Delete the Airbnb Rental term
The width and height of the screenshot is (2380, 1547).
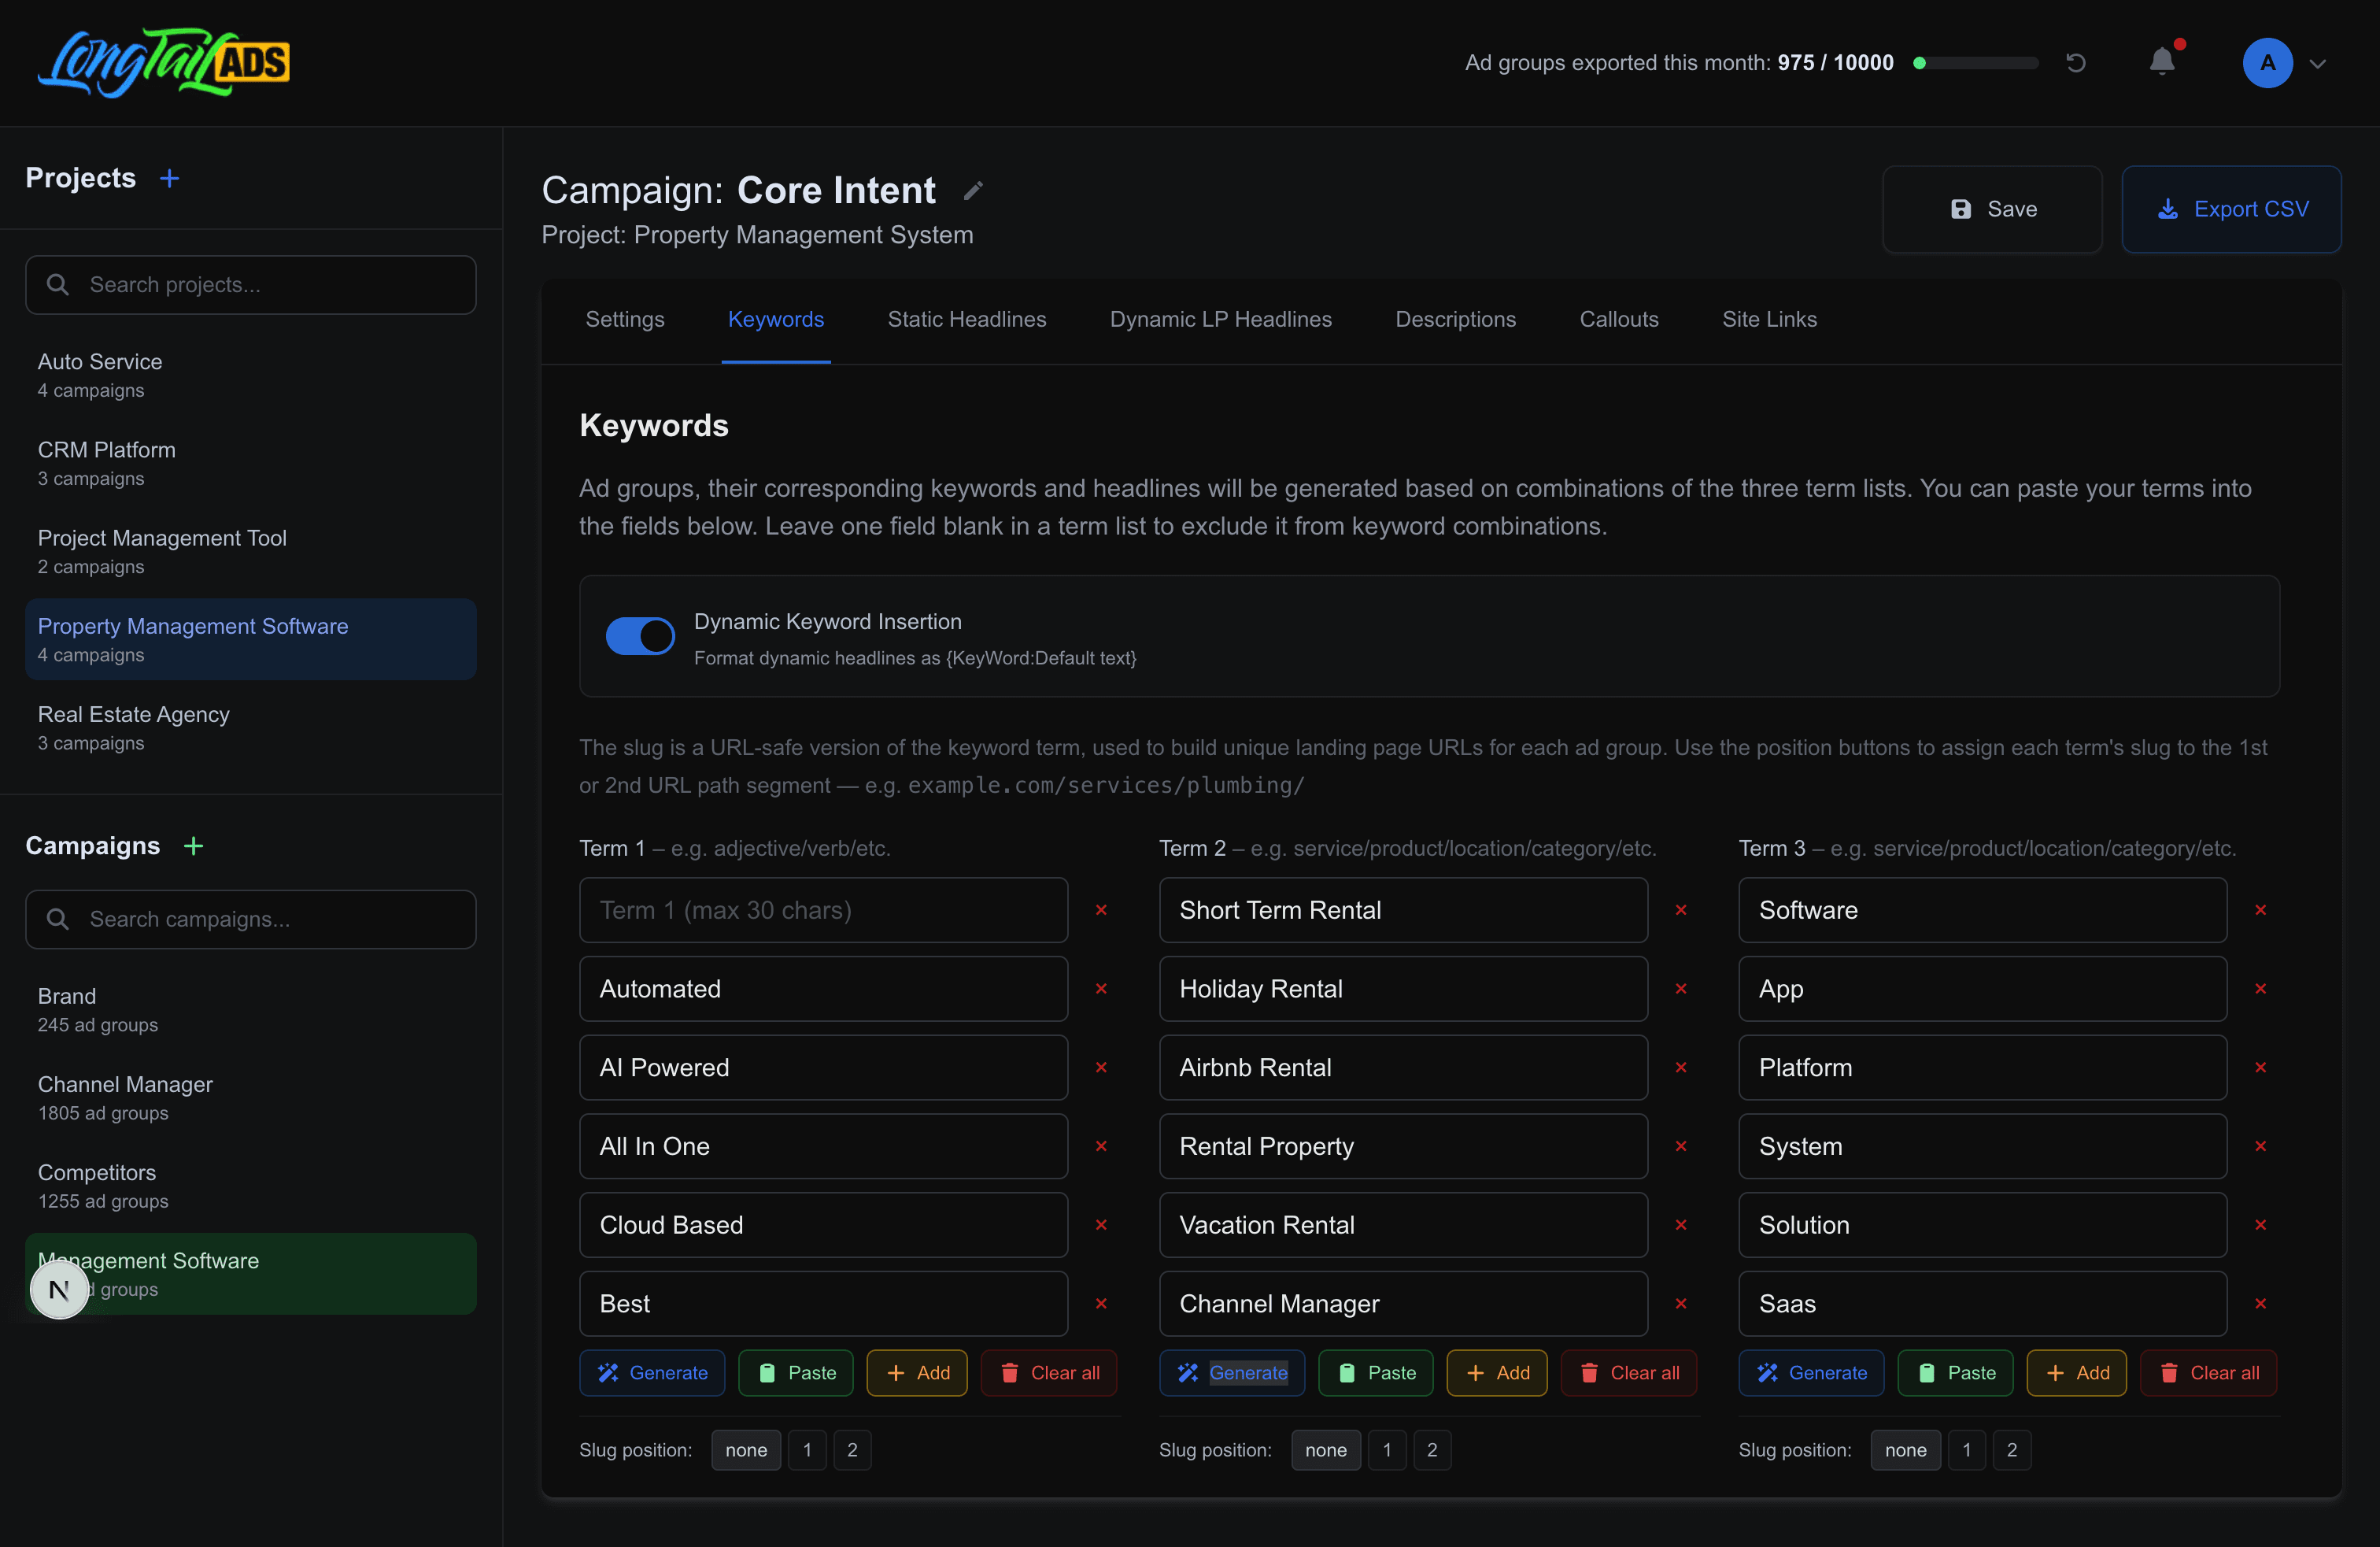pos(1681,1068)
